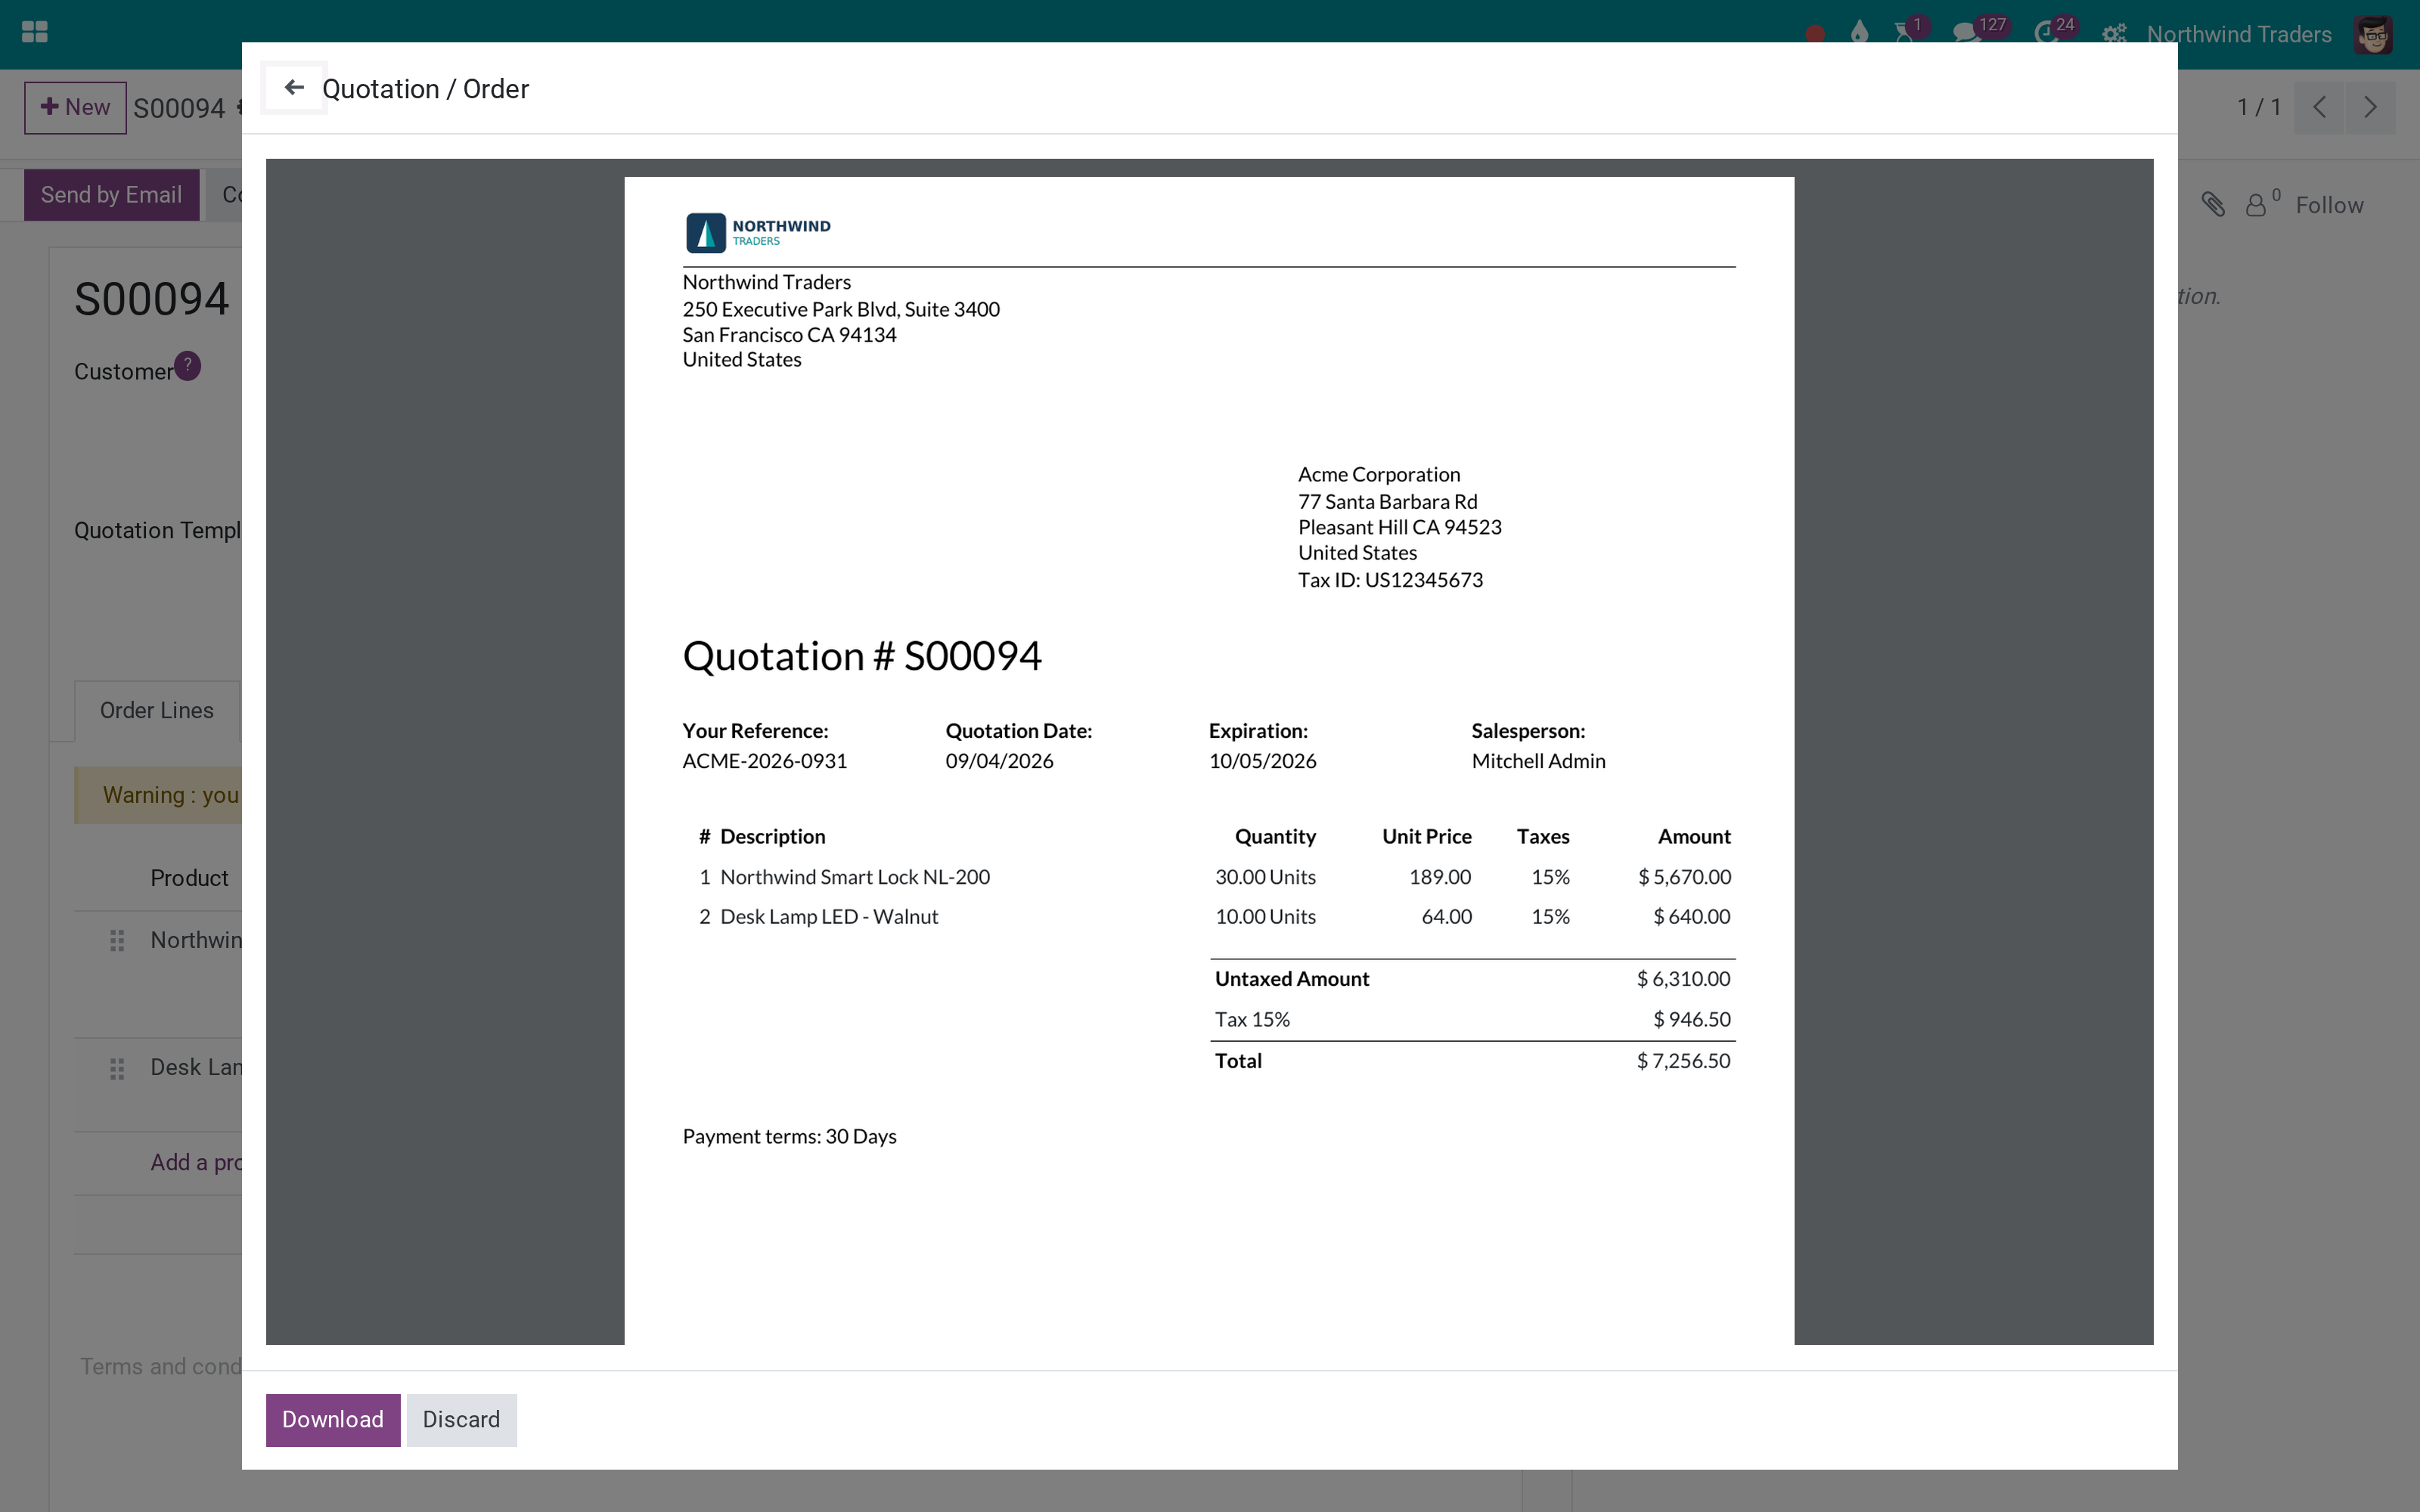Click tax amount $ 946.50

click(x=1691, y=1020)
